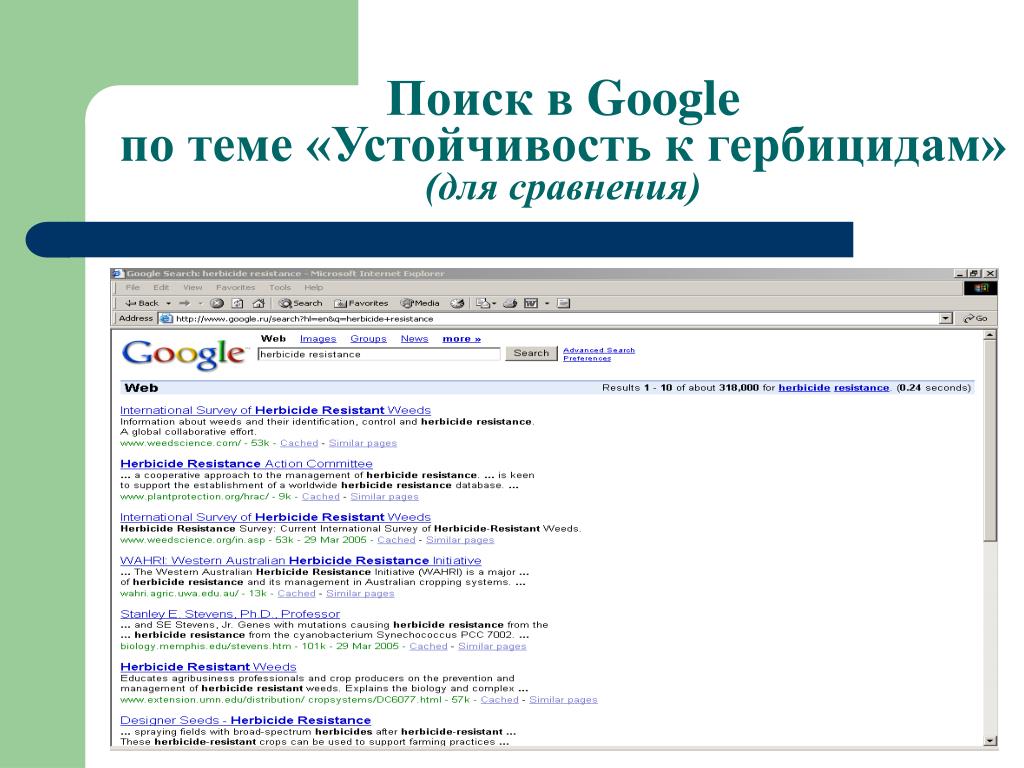Click the Go button
The width and height of the screenshot is (1024, 768).
(x=976, y=319)
